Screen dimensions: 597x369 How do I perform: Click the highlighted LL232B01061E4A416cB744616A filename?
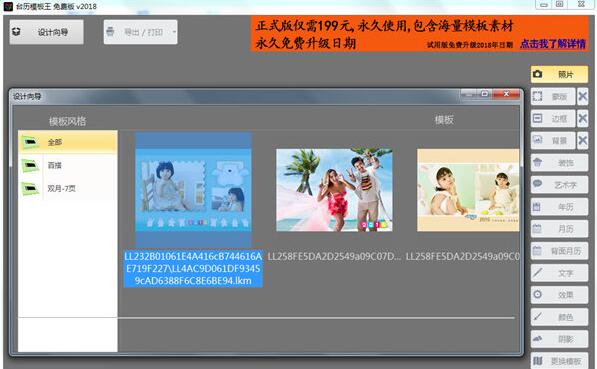[x=193, y=268]
